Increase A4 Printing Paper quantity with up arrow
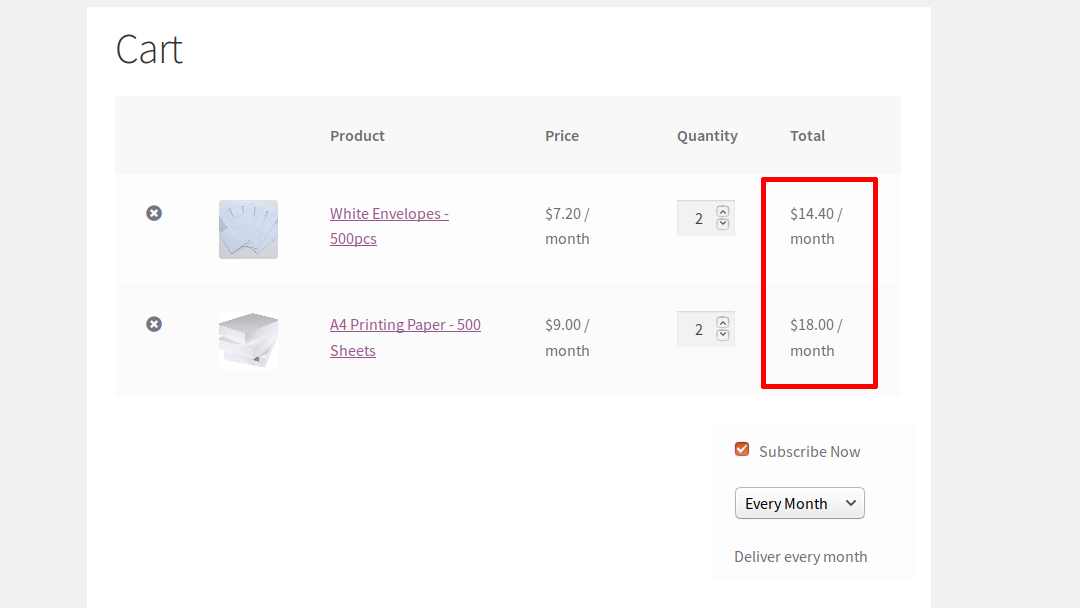 point(723,322)
